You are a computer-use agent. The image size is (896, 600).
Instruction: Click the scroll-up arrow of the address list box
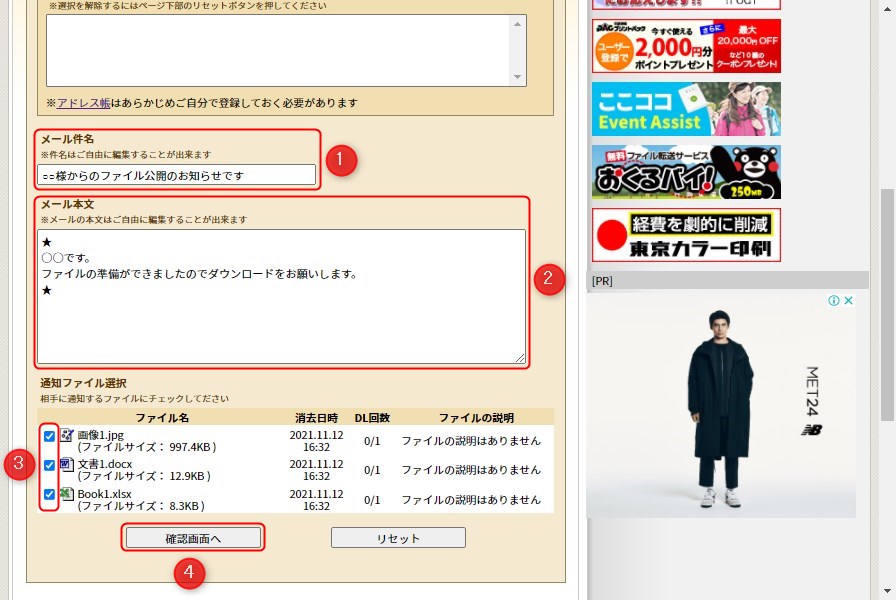518,22
